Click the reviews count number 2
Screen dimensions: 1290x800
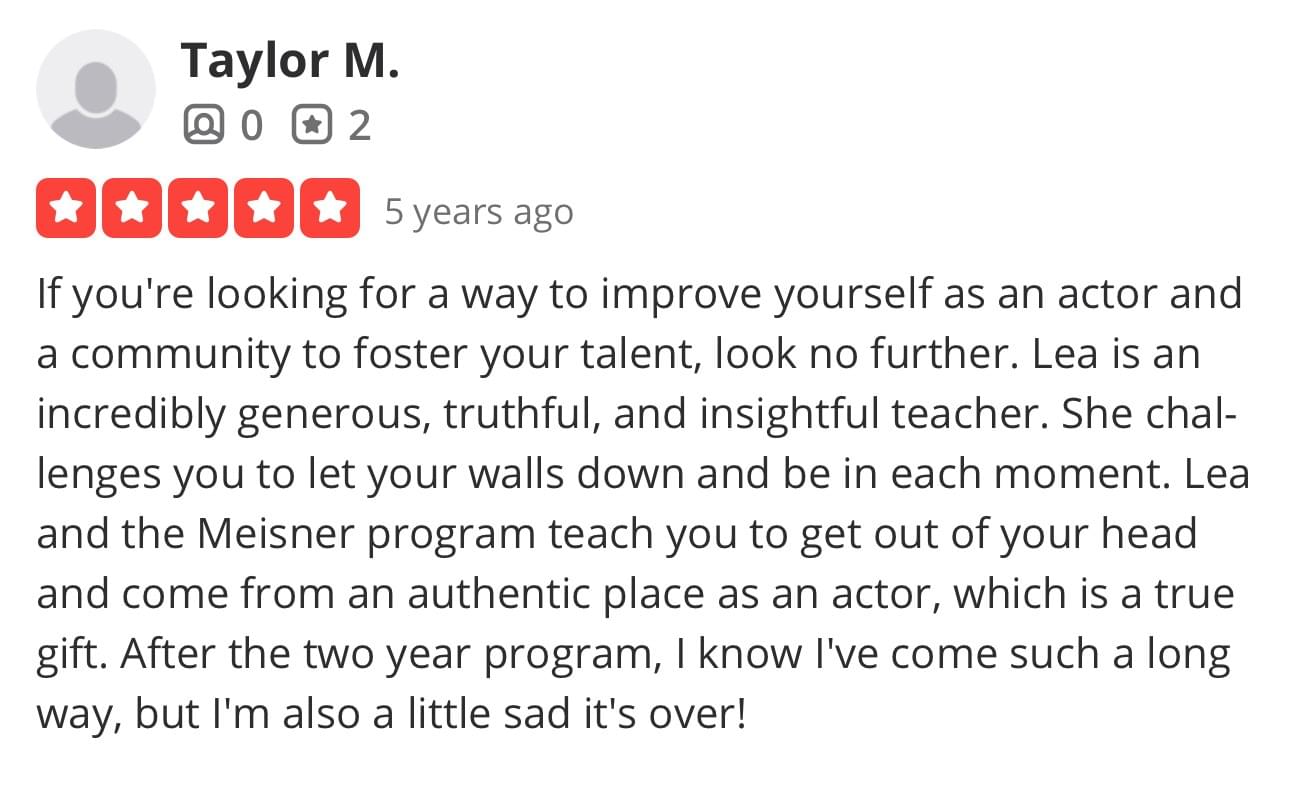coord(360,125)
